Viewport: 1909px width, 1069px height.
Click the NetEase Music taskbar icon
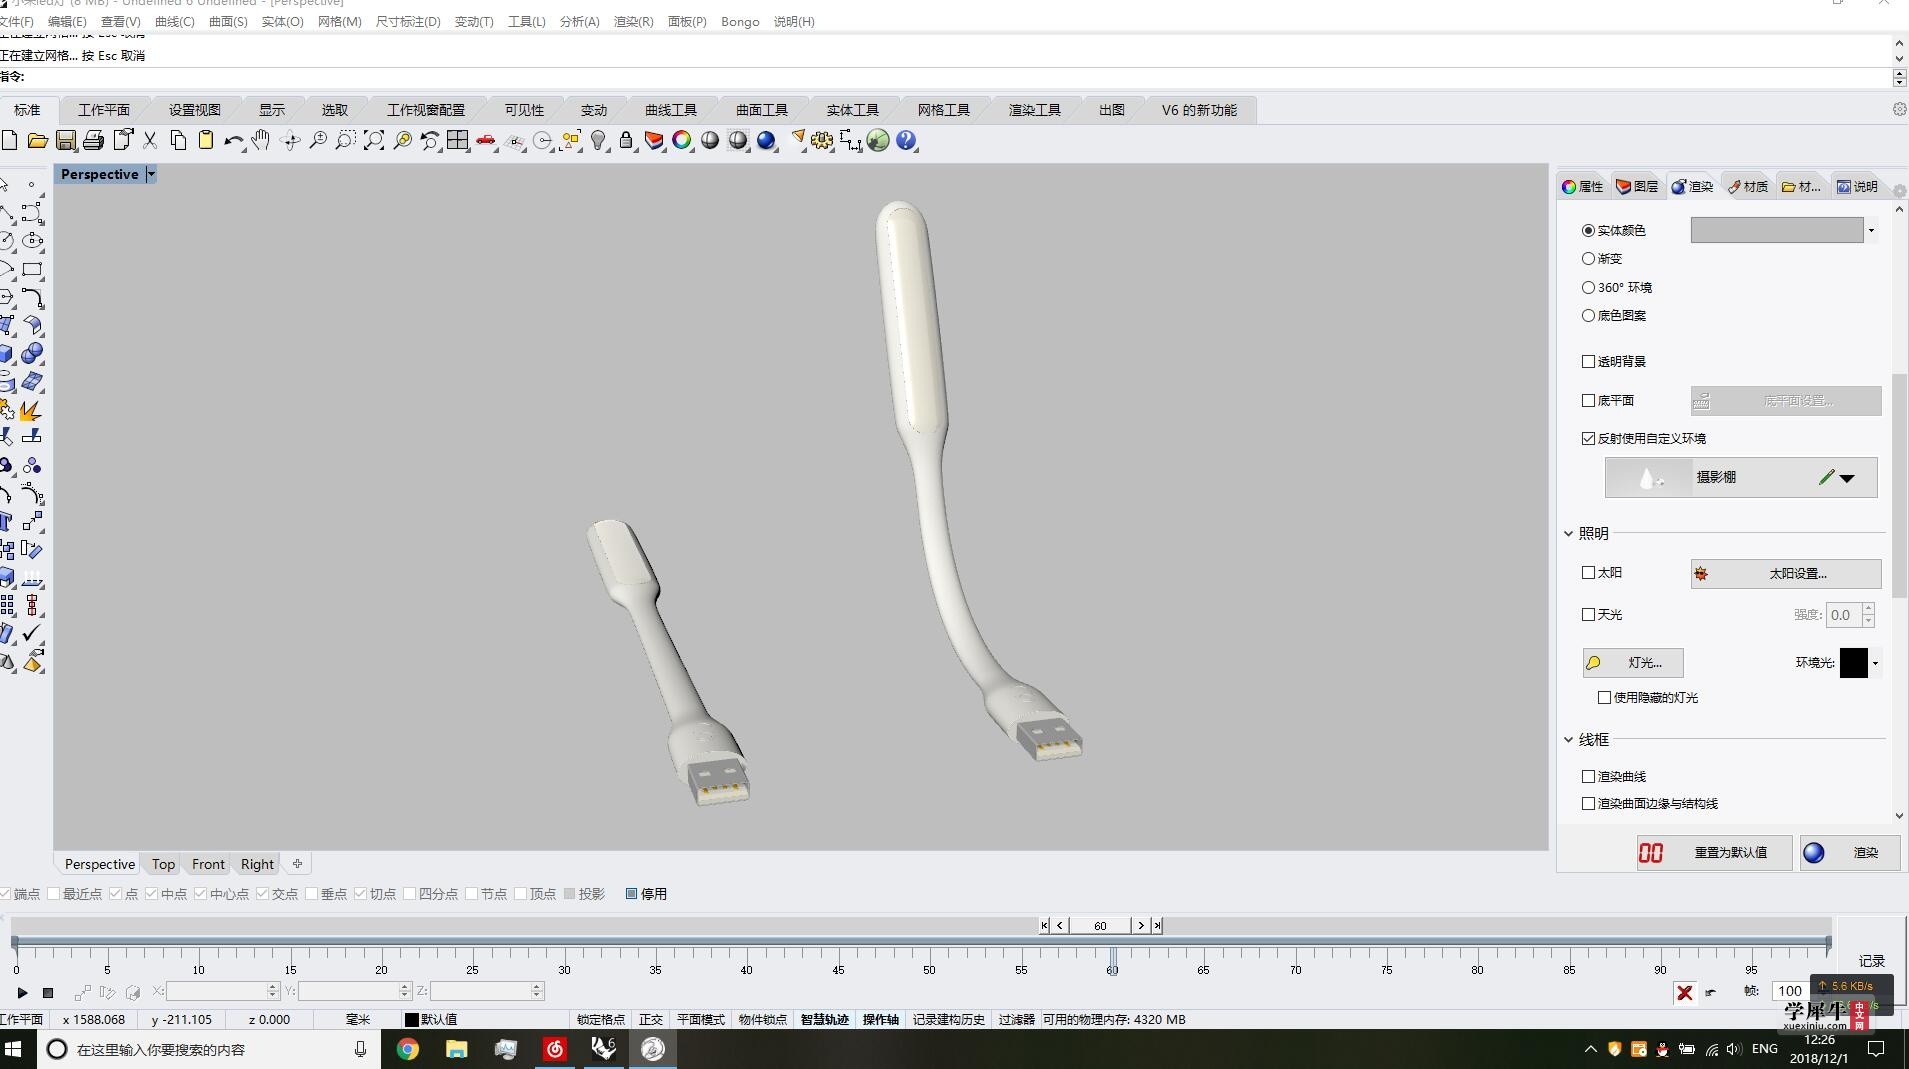tap(554, 1049)
